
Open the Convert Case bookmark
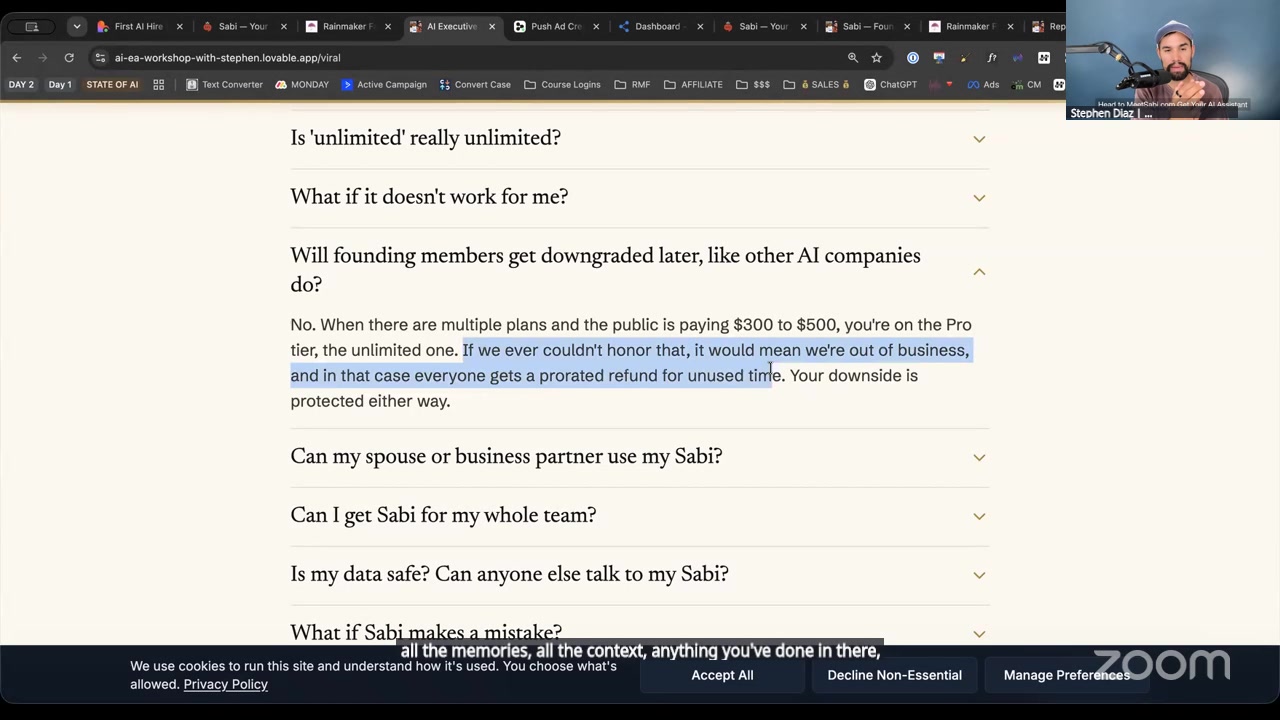pyautogui.click(x=475, y=85)
